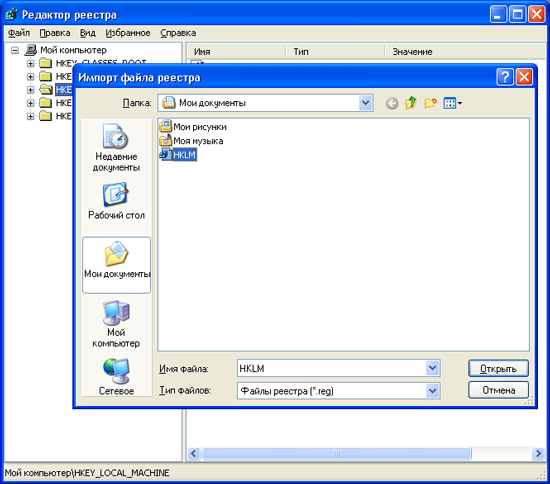Open the Файл menu
The height and width of the screenshot is (484, 550).
(19, 33)
